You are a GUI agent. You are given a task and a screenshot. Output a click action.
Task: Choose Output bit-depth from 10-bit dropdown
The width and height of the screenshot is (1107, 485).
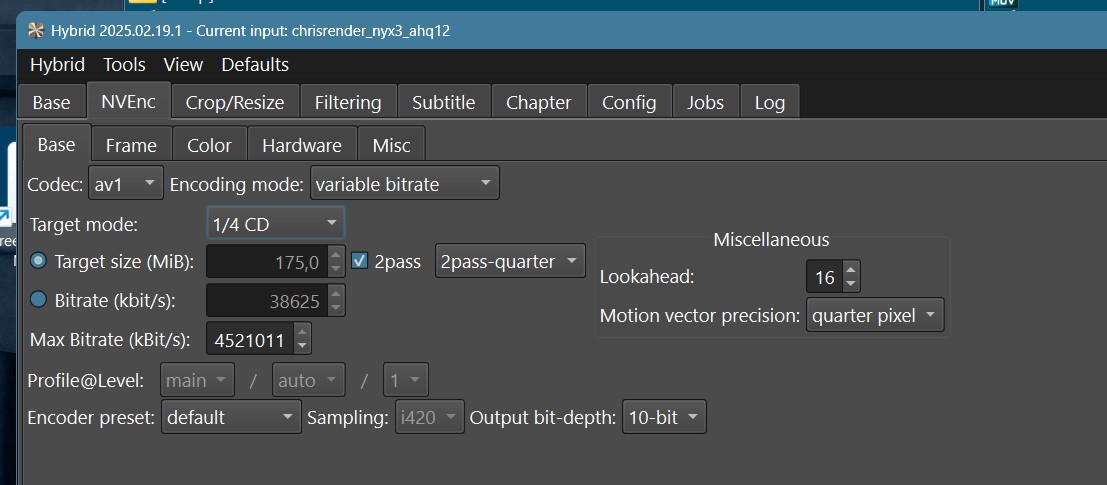[x=664, y=417]
